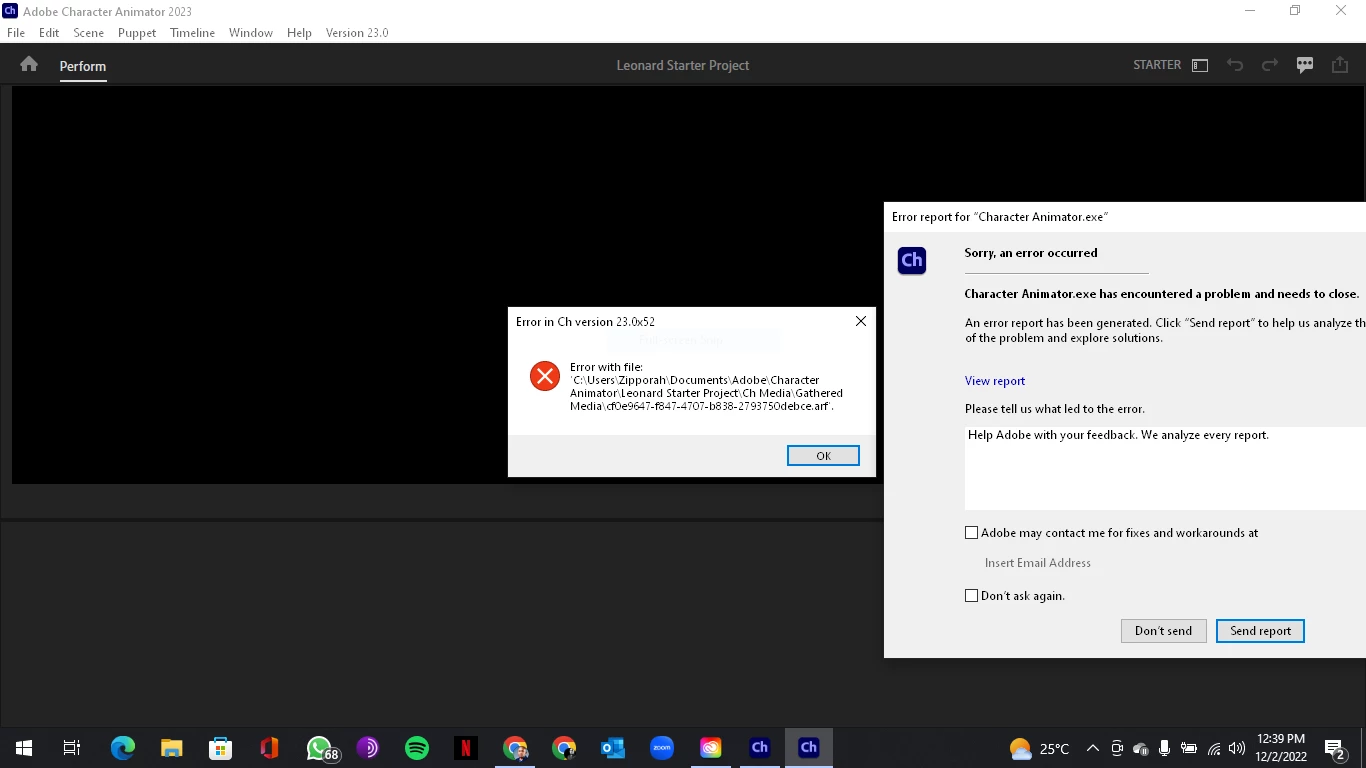Open Wi-Fi network settings in tray
The image size is (1366, 768).
pos(1214,748)
